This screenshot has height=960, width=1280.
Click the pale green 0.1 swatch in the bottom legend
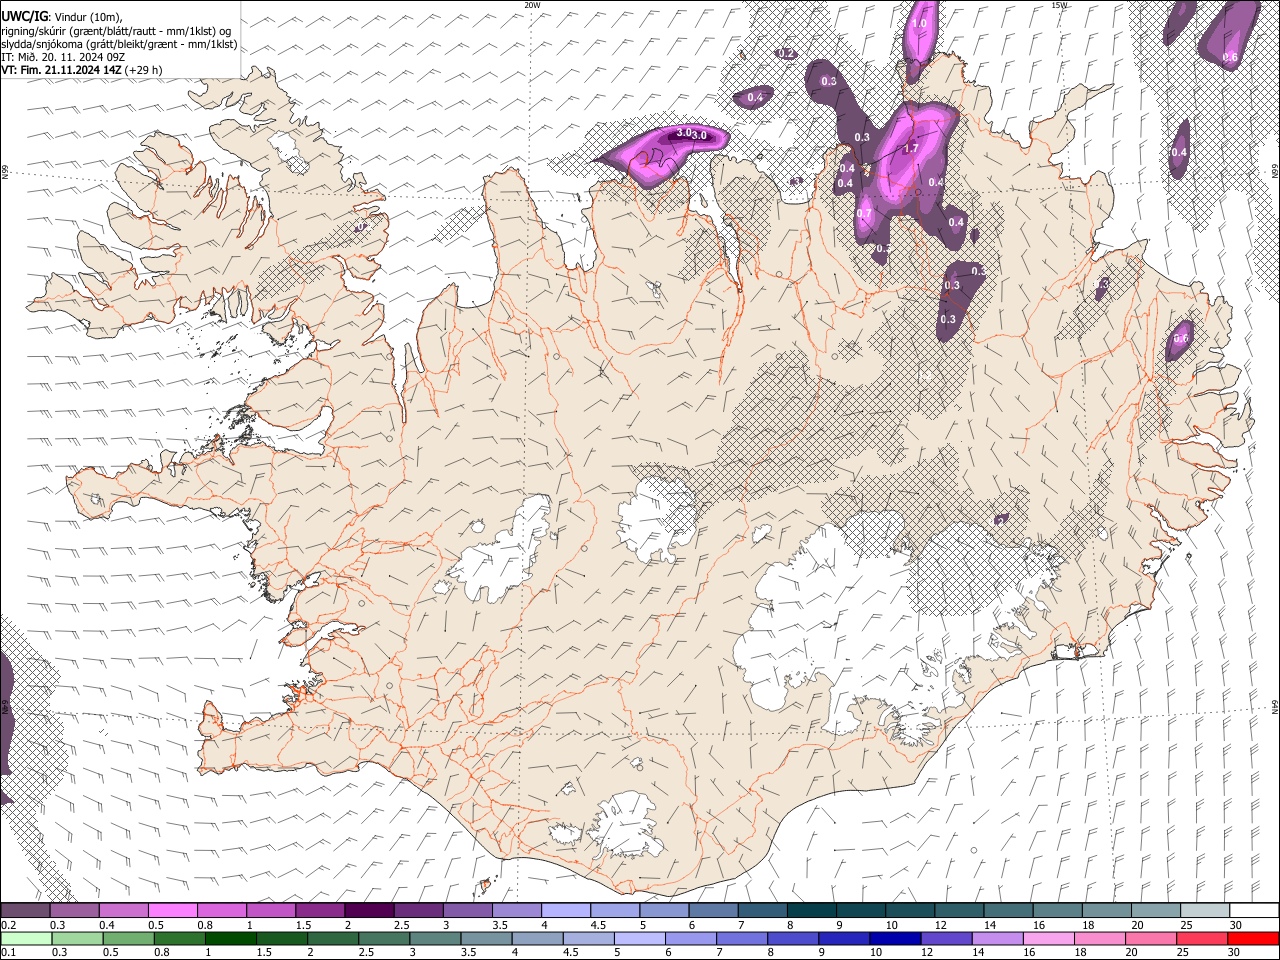[x=25, y=938]
